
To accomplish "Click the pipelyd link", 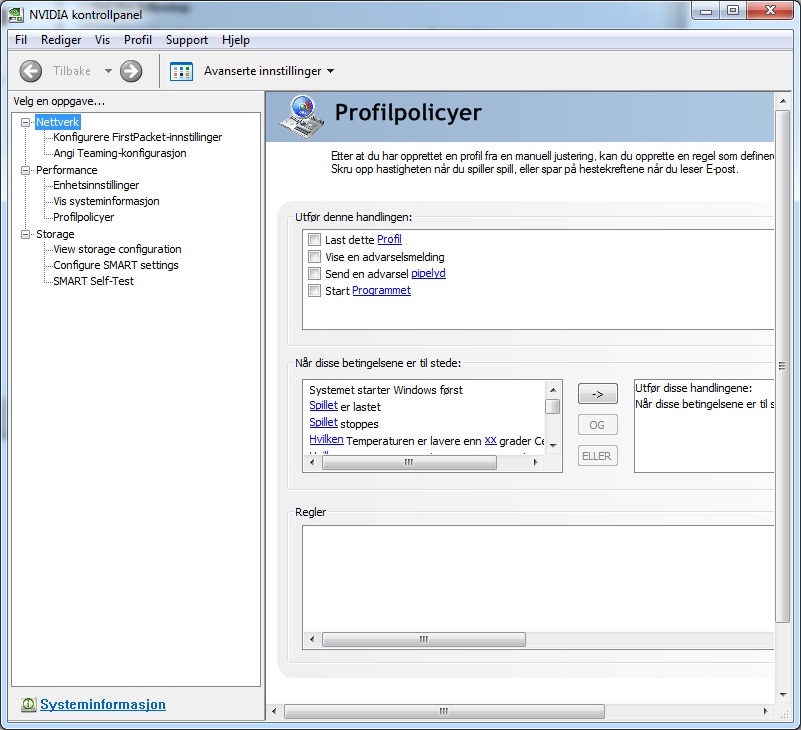I will tap(428, 273).
